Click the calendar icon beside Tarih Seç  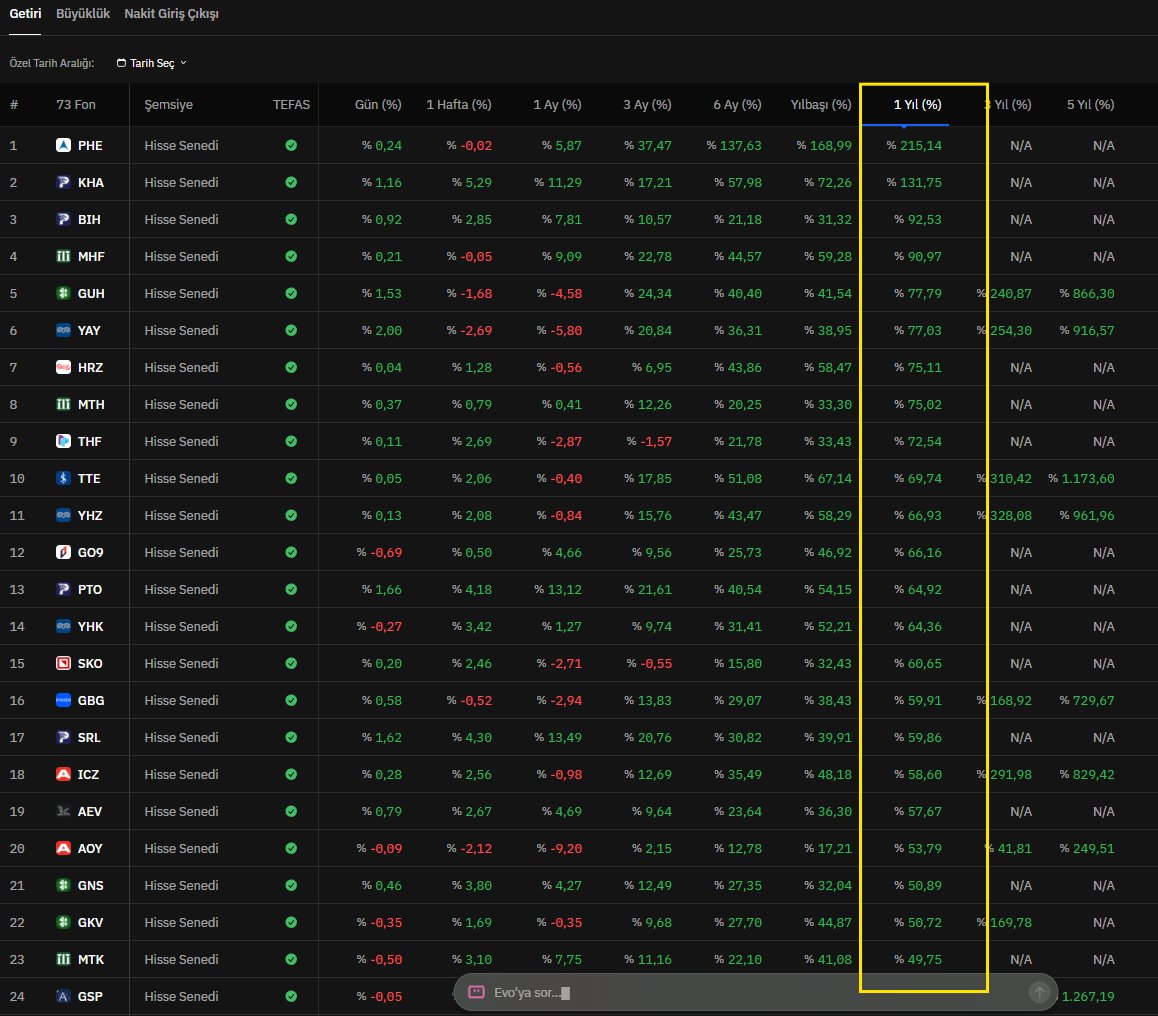[x=121, y=63]
